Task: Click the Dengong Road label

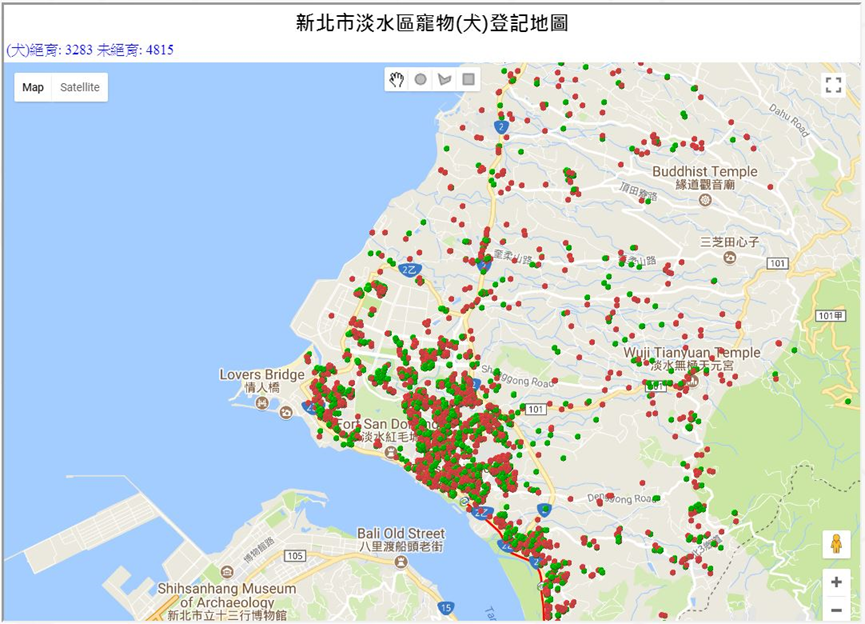Action: 622,498
